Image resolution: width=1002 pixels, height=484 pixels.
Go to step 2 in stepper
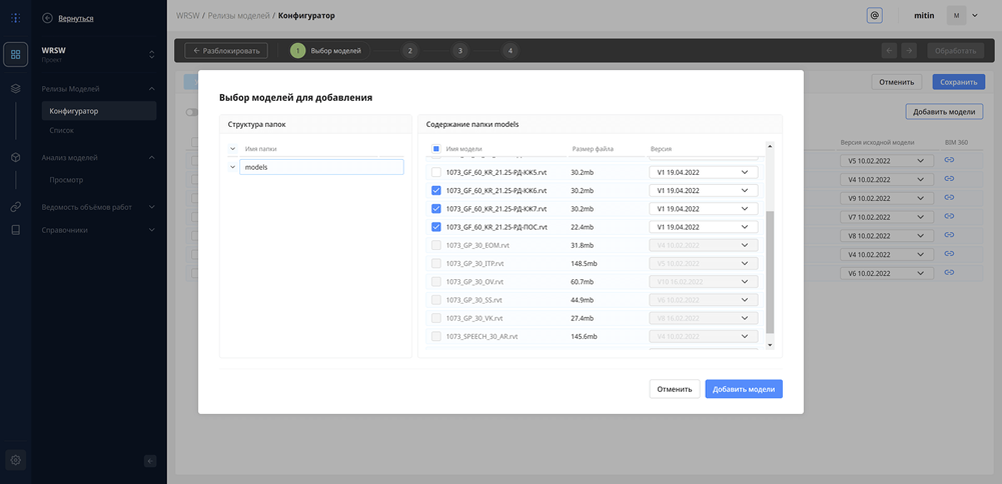click(x=410, y=51)
